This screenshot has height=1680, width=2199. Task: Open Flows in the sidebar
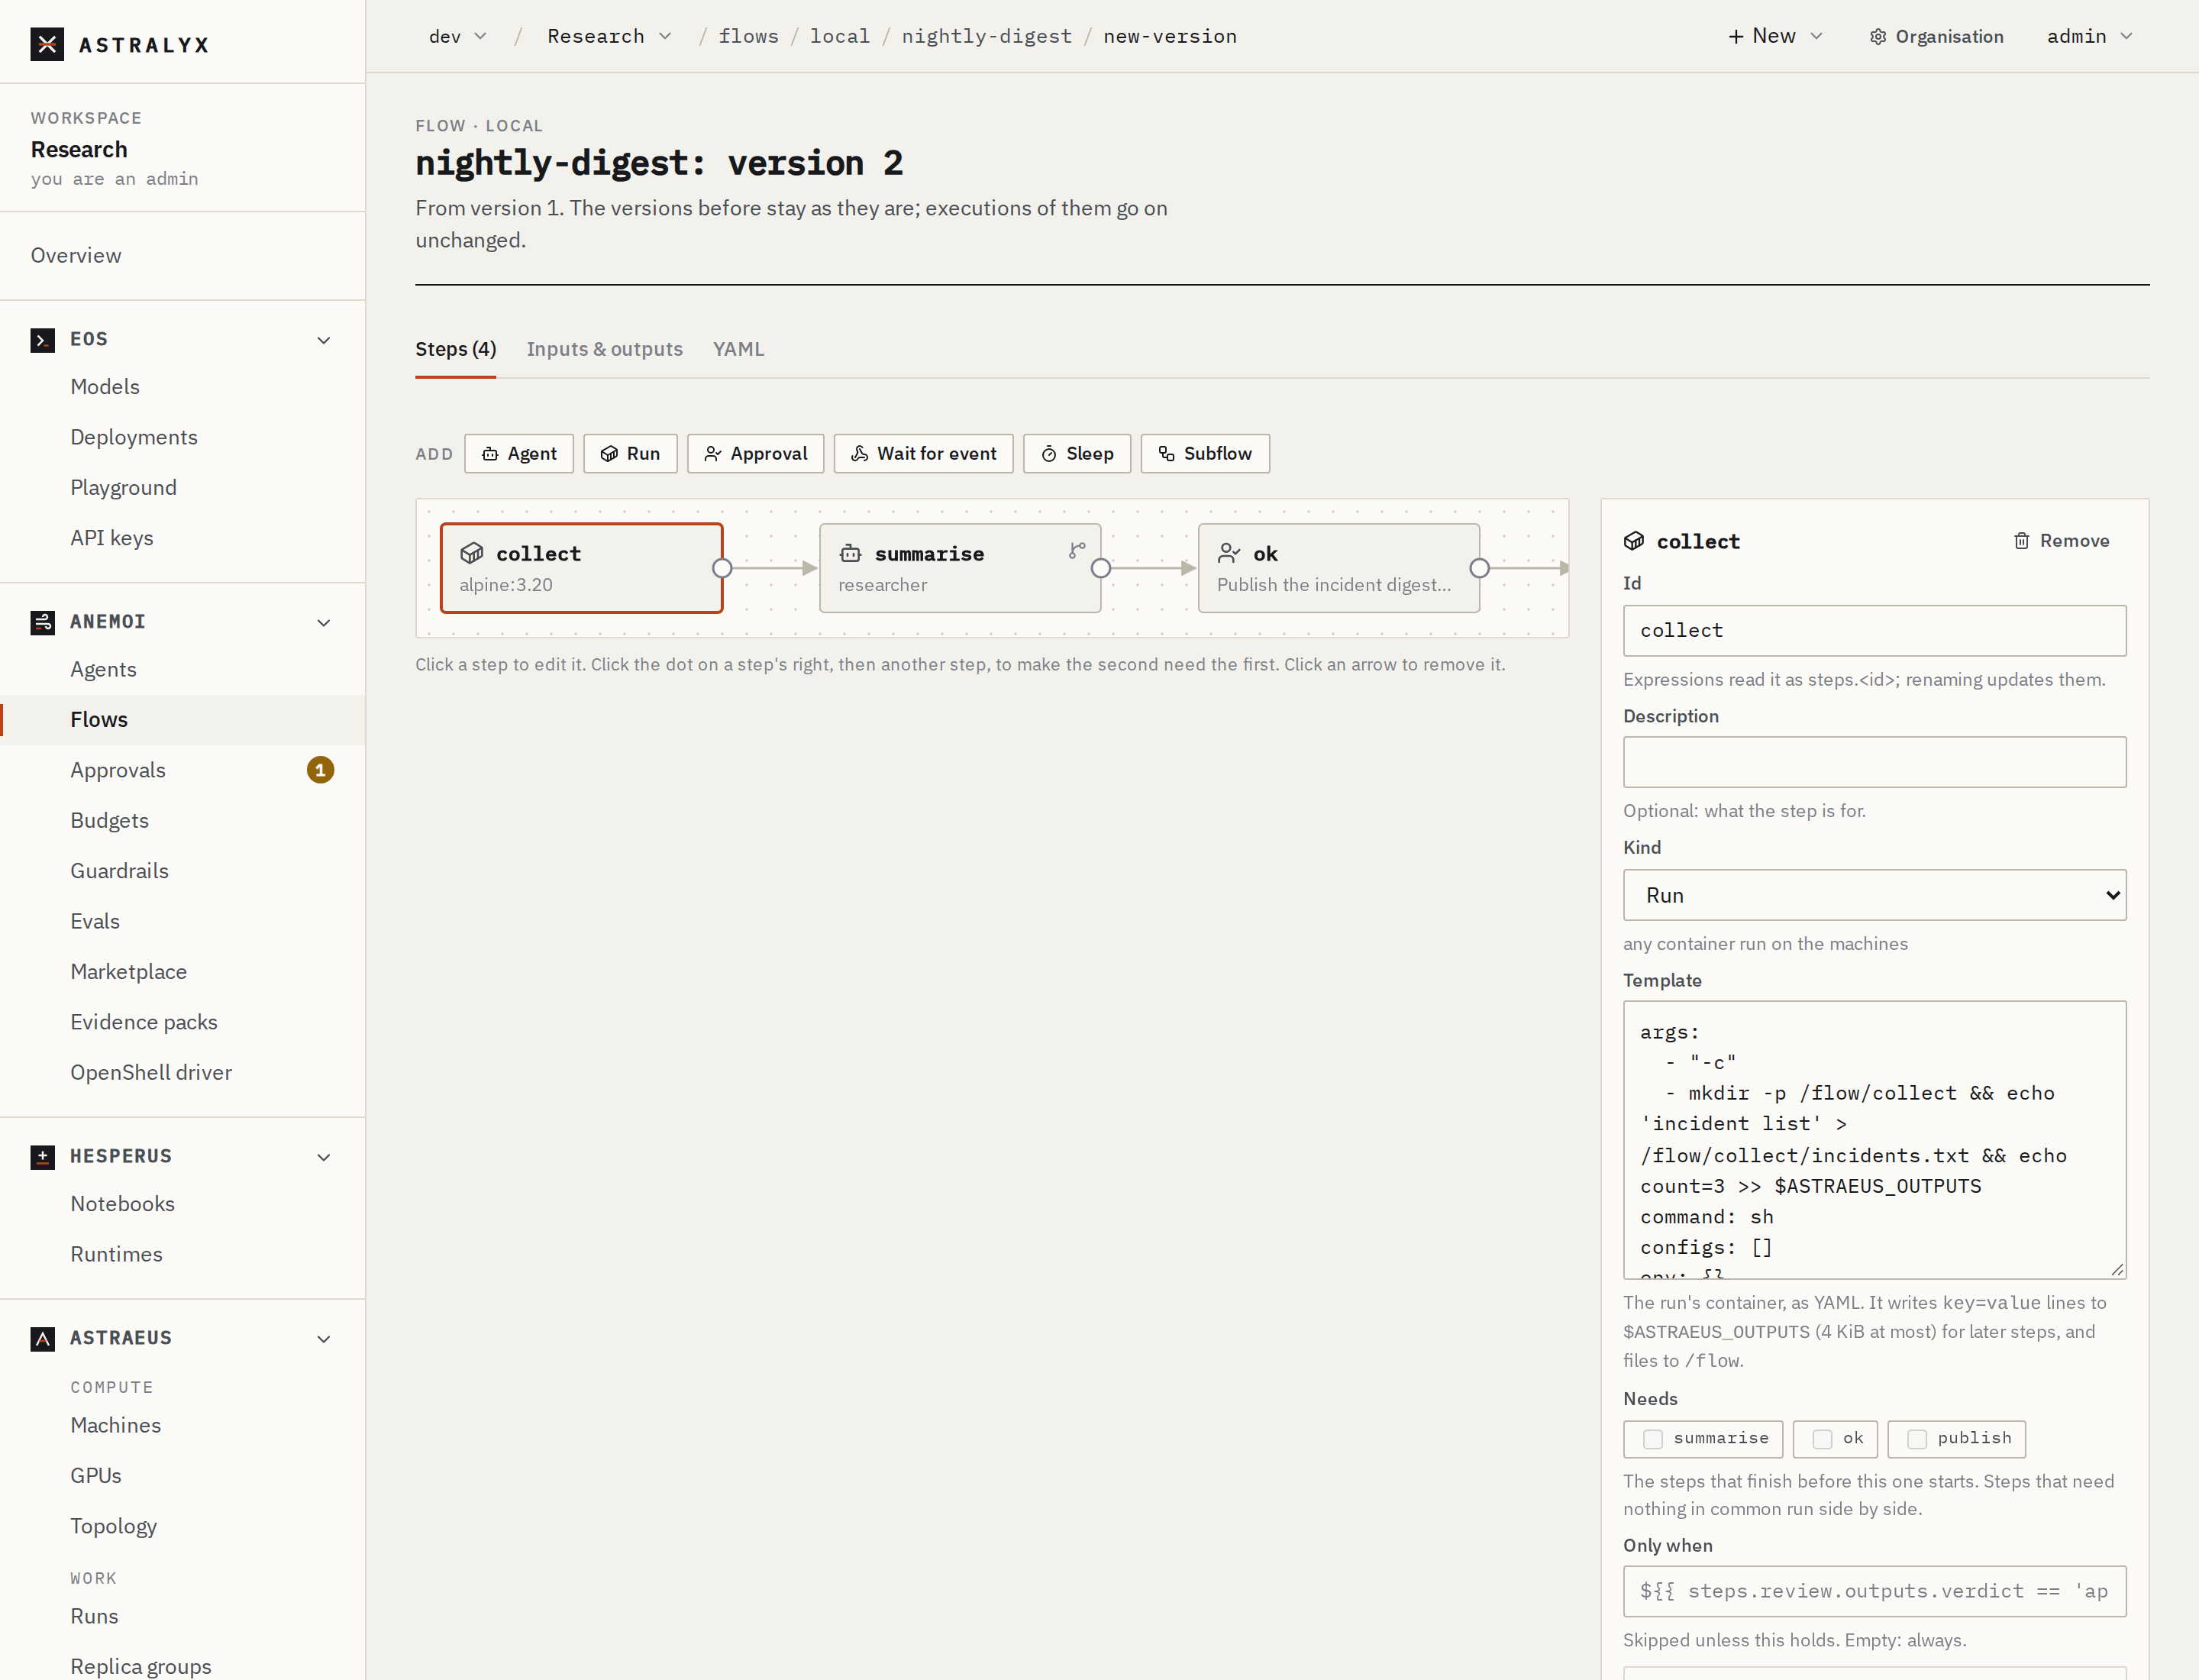[182, 720]
